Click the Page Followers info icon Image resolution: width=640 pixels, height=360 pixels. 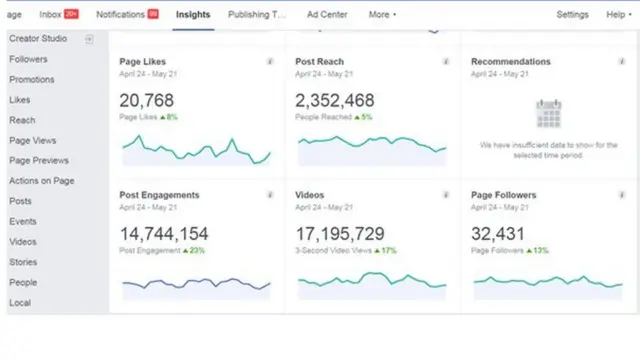(622, 195)
